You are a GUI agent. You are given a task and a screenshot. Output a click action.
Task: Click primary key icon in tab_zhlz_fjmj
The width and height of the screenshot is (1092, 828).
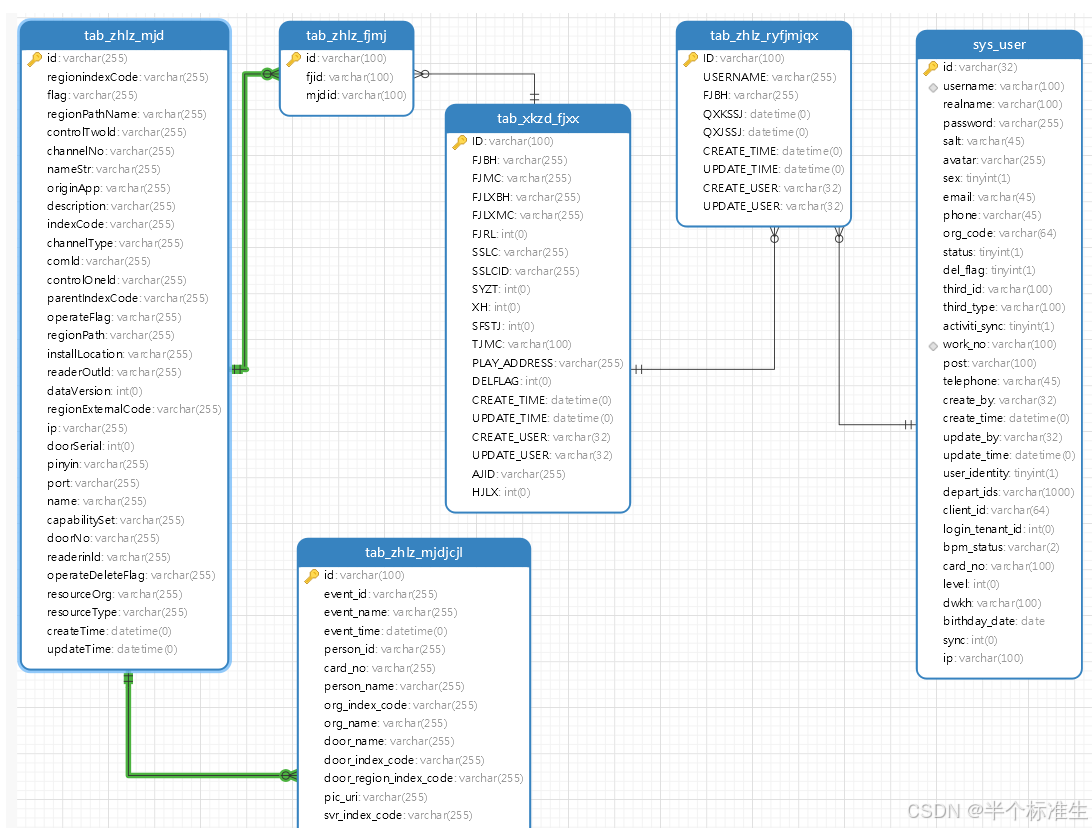point(294,58)
